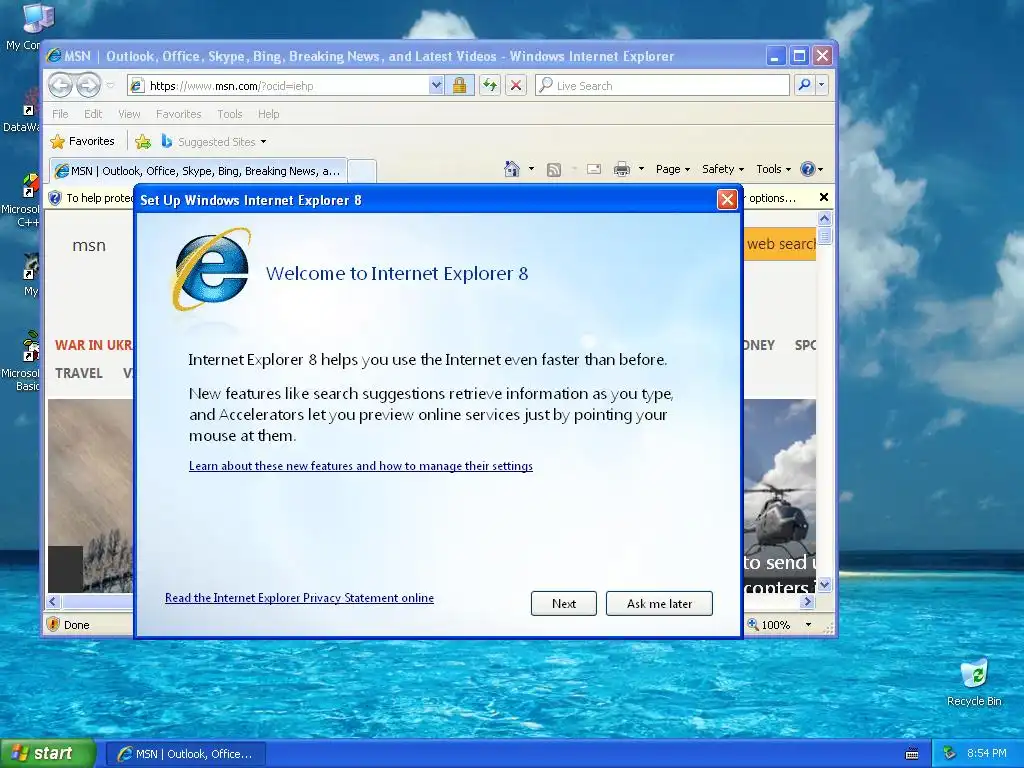Close the Set Up Internet Explorer dialog
The height and width of the screenshot is (768, 1024).
[x=727, y=199]
